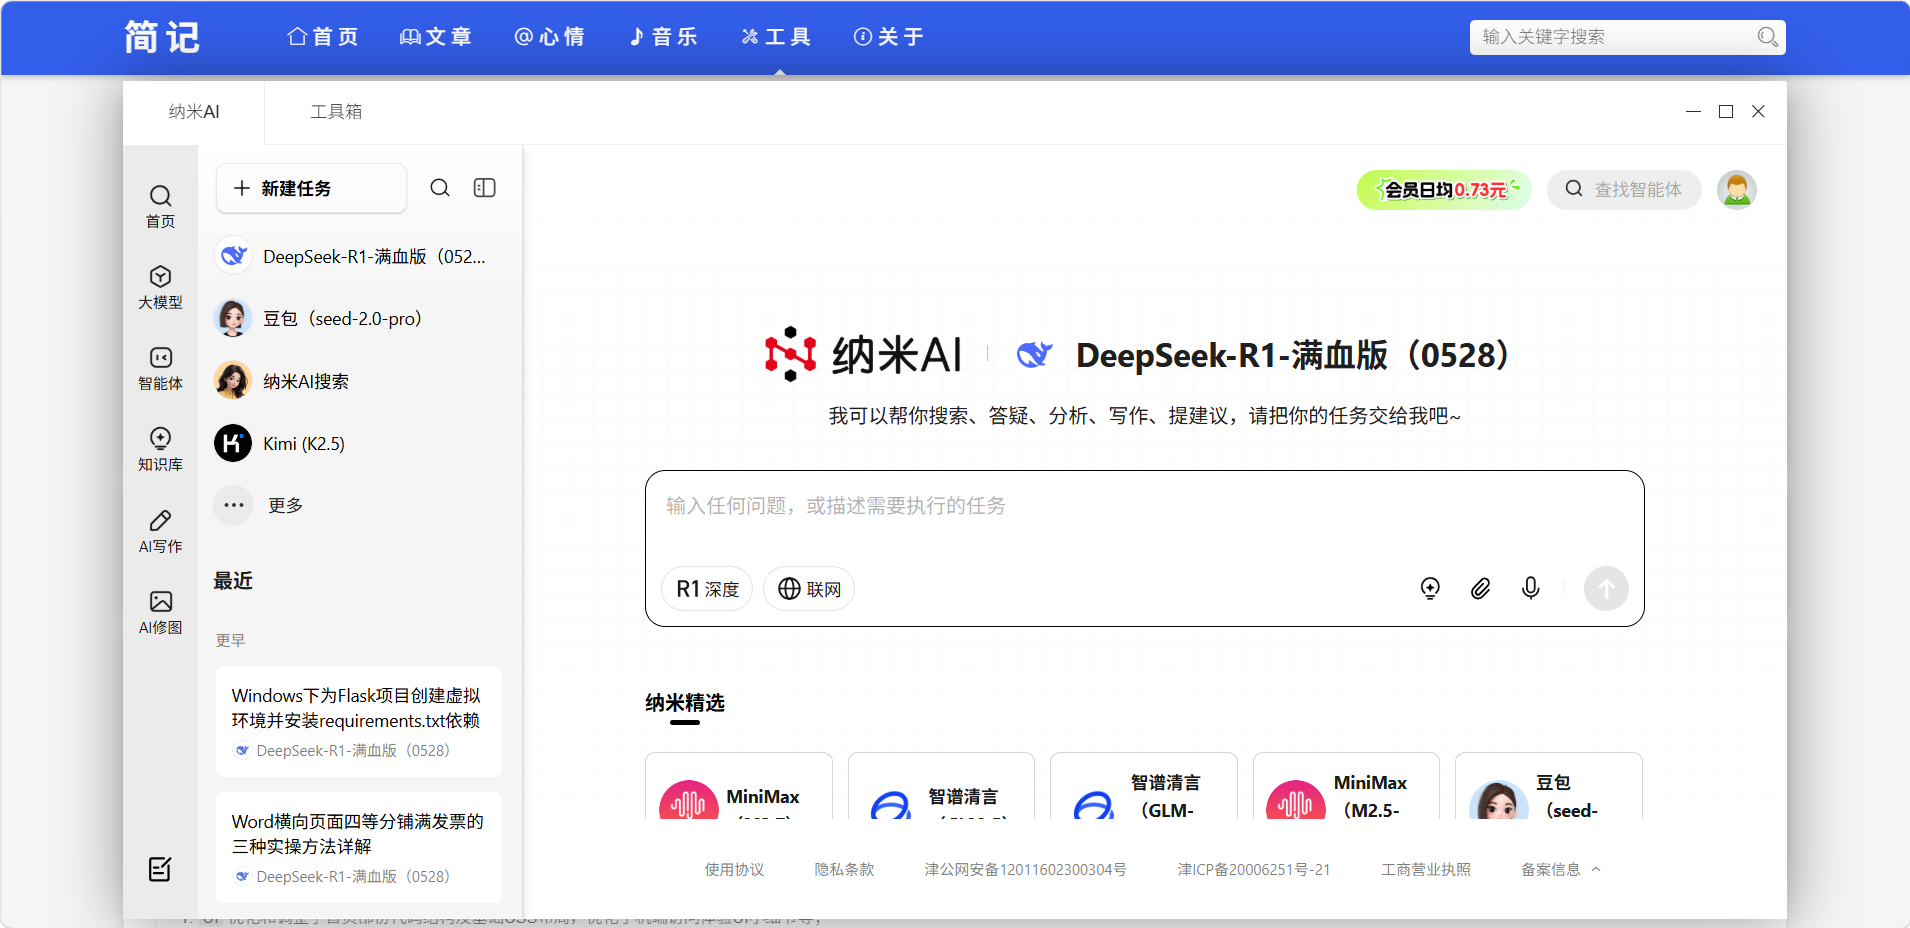Open the 大模型 sidebar section
This screenshot has height=928, width=1910.
coord(160,287)
